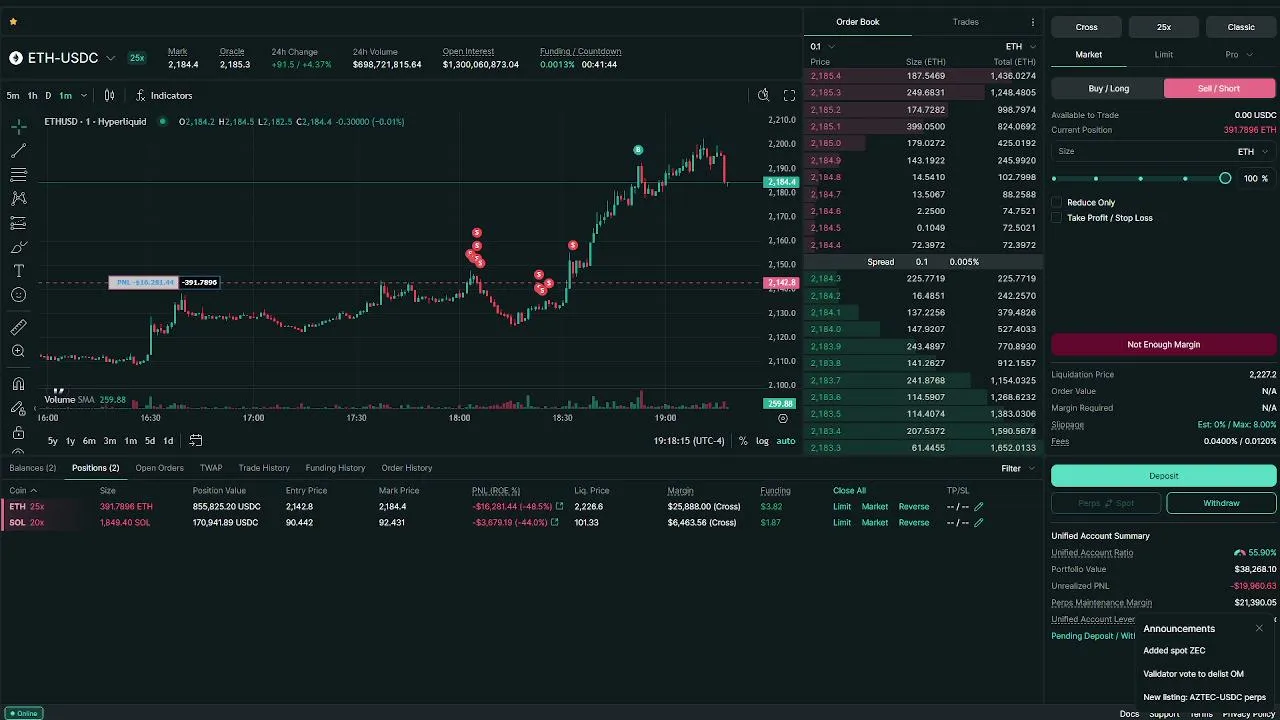Open the Cross margin mode button

click(1087, 27)
